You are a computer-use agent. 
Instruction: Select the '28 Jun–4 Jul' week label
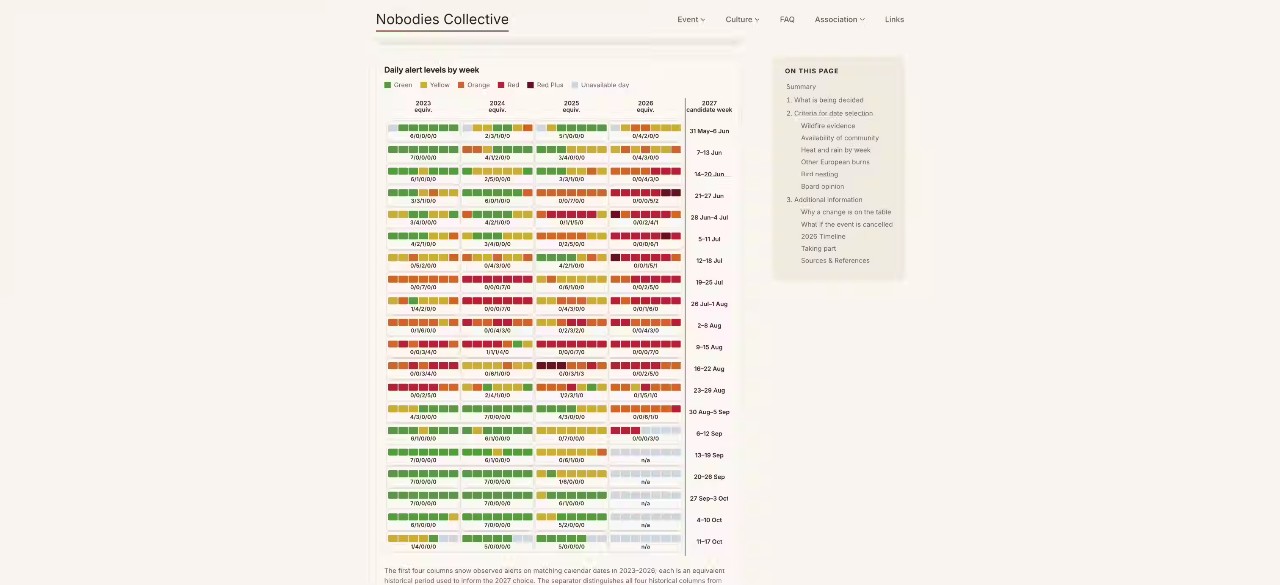(x=709, y=217)
